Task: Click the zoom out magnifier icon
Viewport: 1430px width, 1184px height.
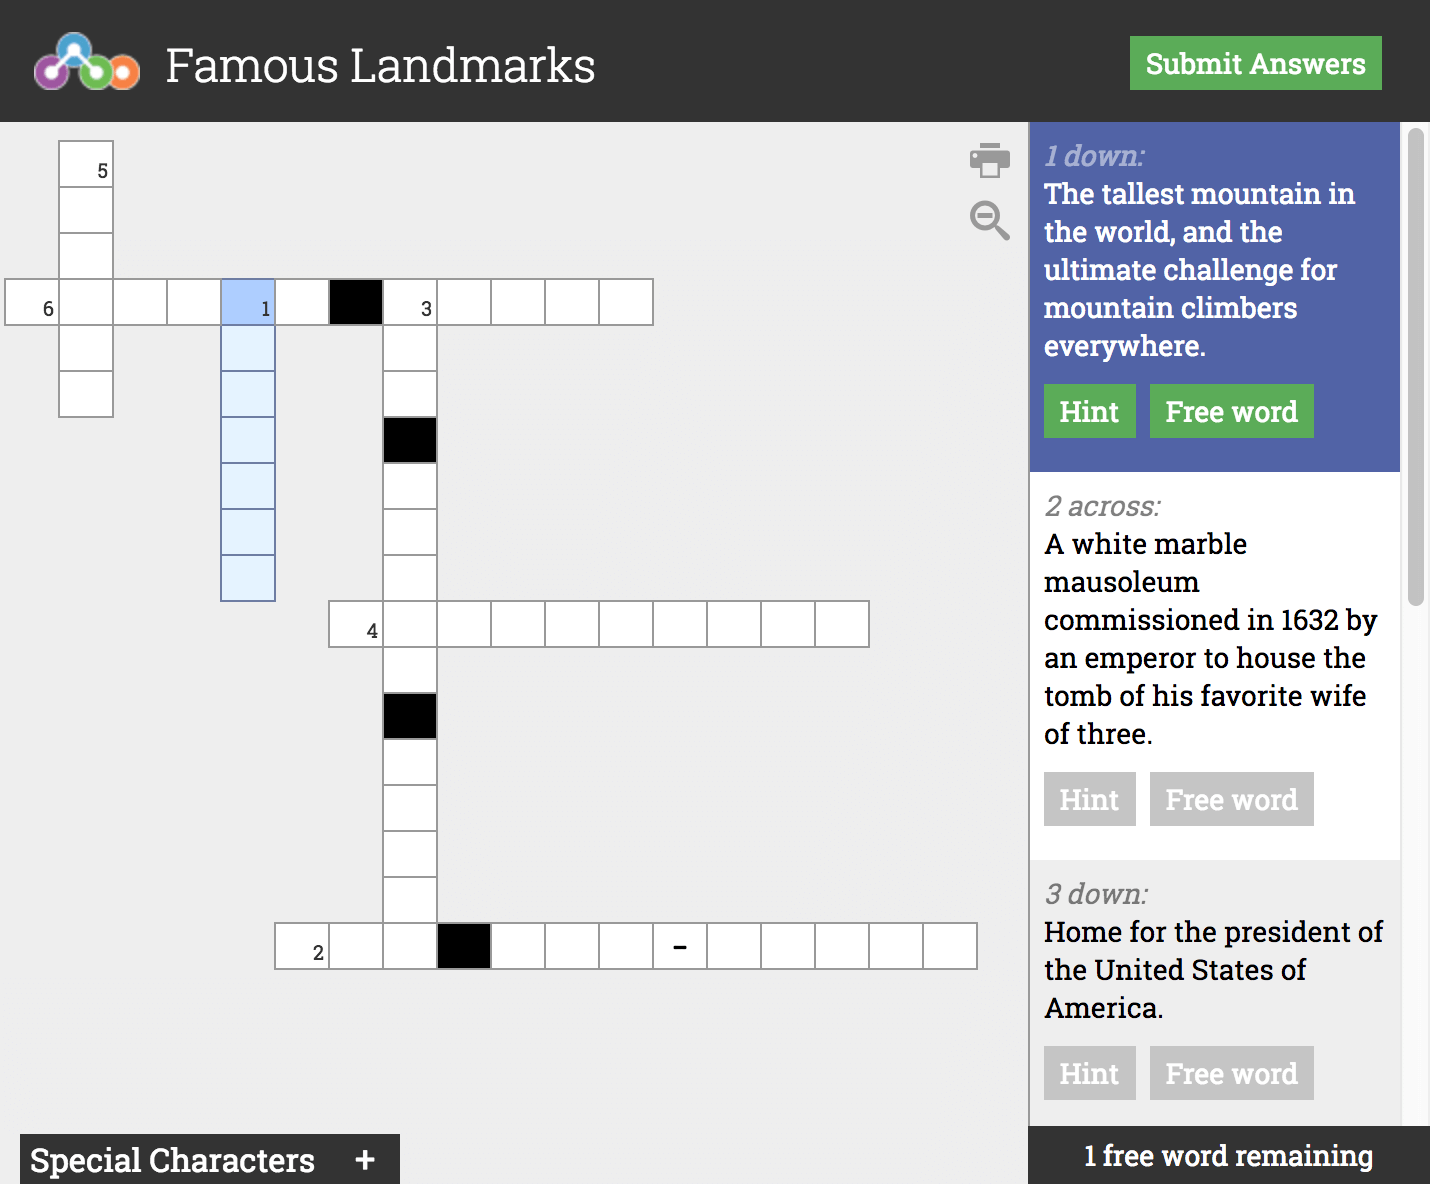Action: tap(989, 220)
